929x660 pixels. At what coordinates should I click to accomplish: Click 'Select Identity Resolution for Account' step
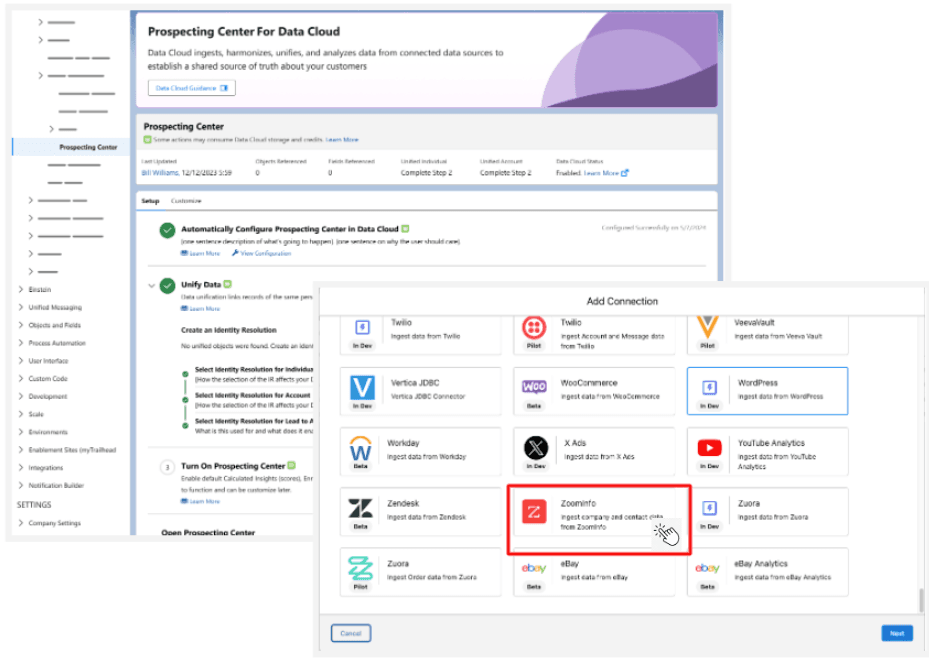[x=252, y=395]
